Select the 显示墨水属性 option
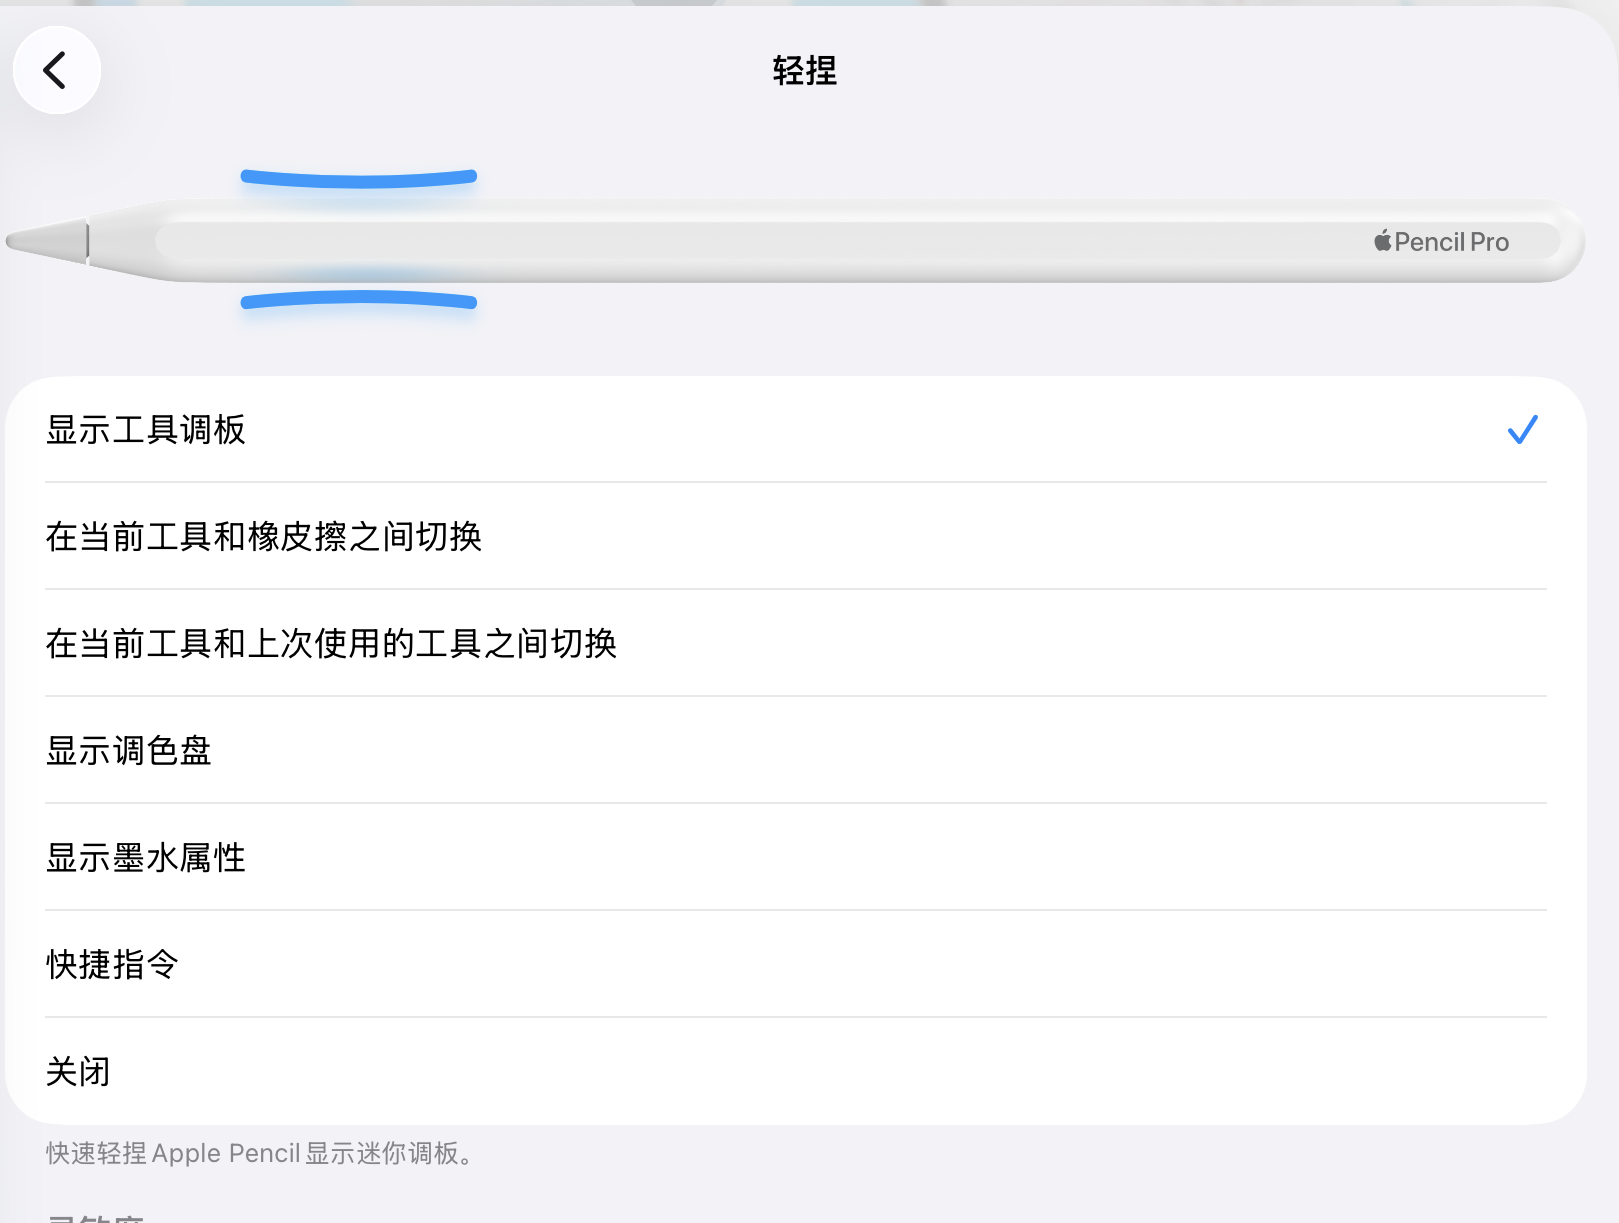The width and height of the screenshot is (1619, 1223). pyautogui.click(x=146, y=858)
